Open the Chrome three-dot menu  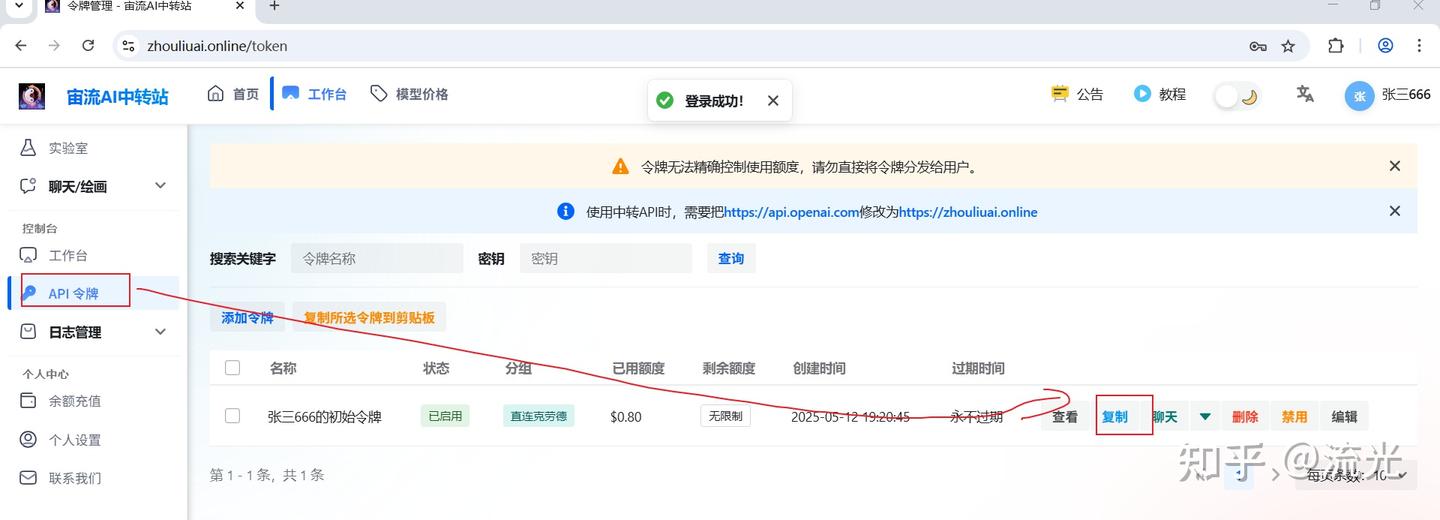tap(1419, 46)
